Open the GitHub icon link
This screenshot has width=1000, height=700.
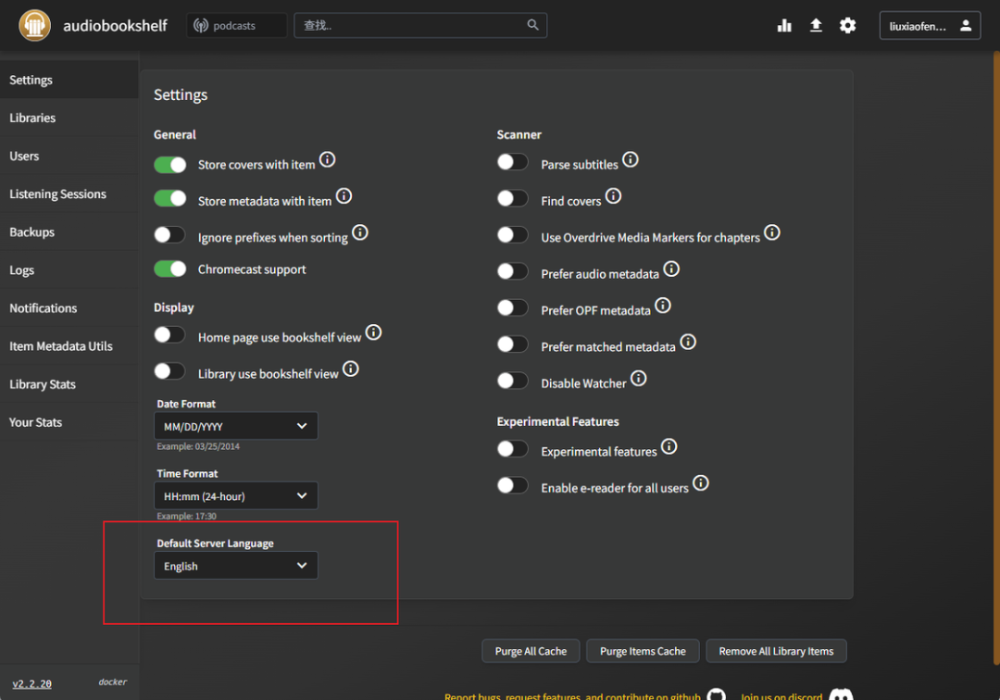(717, 694)
